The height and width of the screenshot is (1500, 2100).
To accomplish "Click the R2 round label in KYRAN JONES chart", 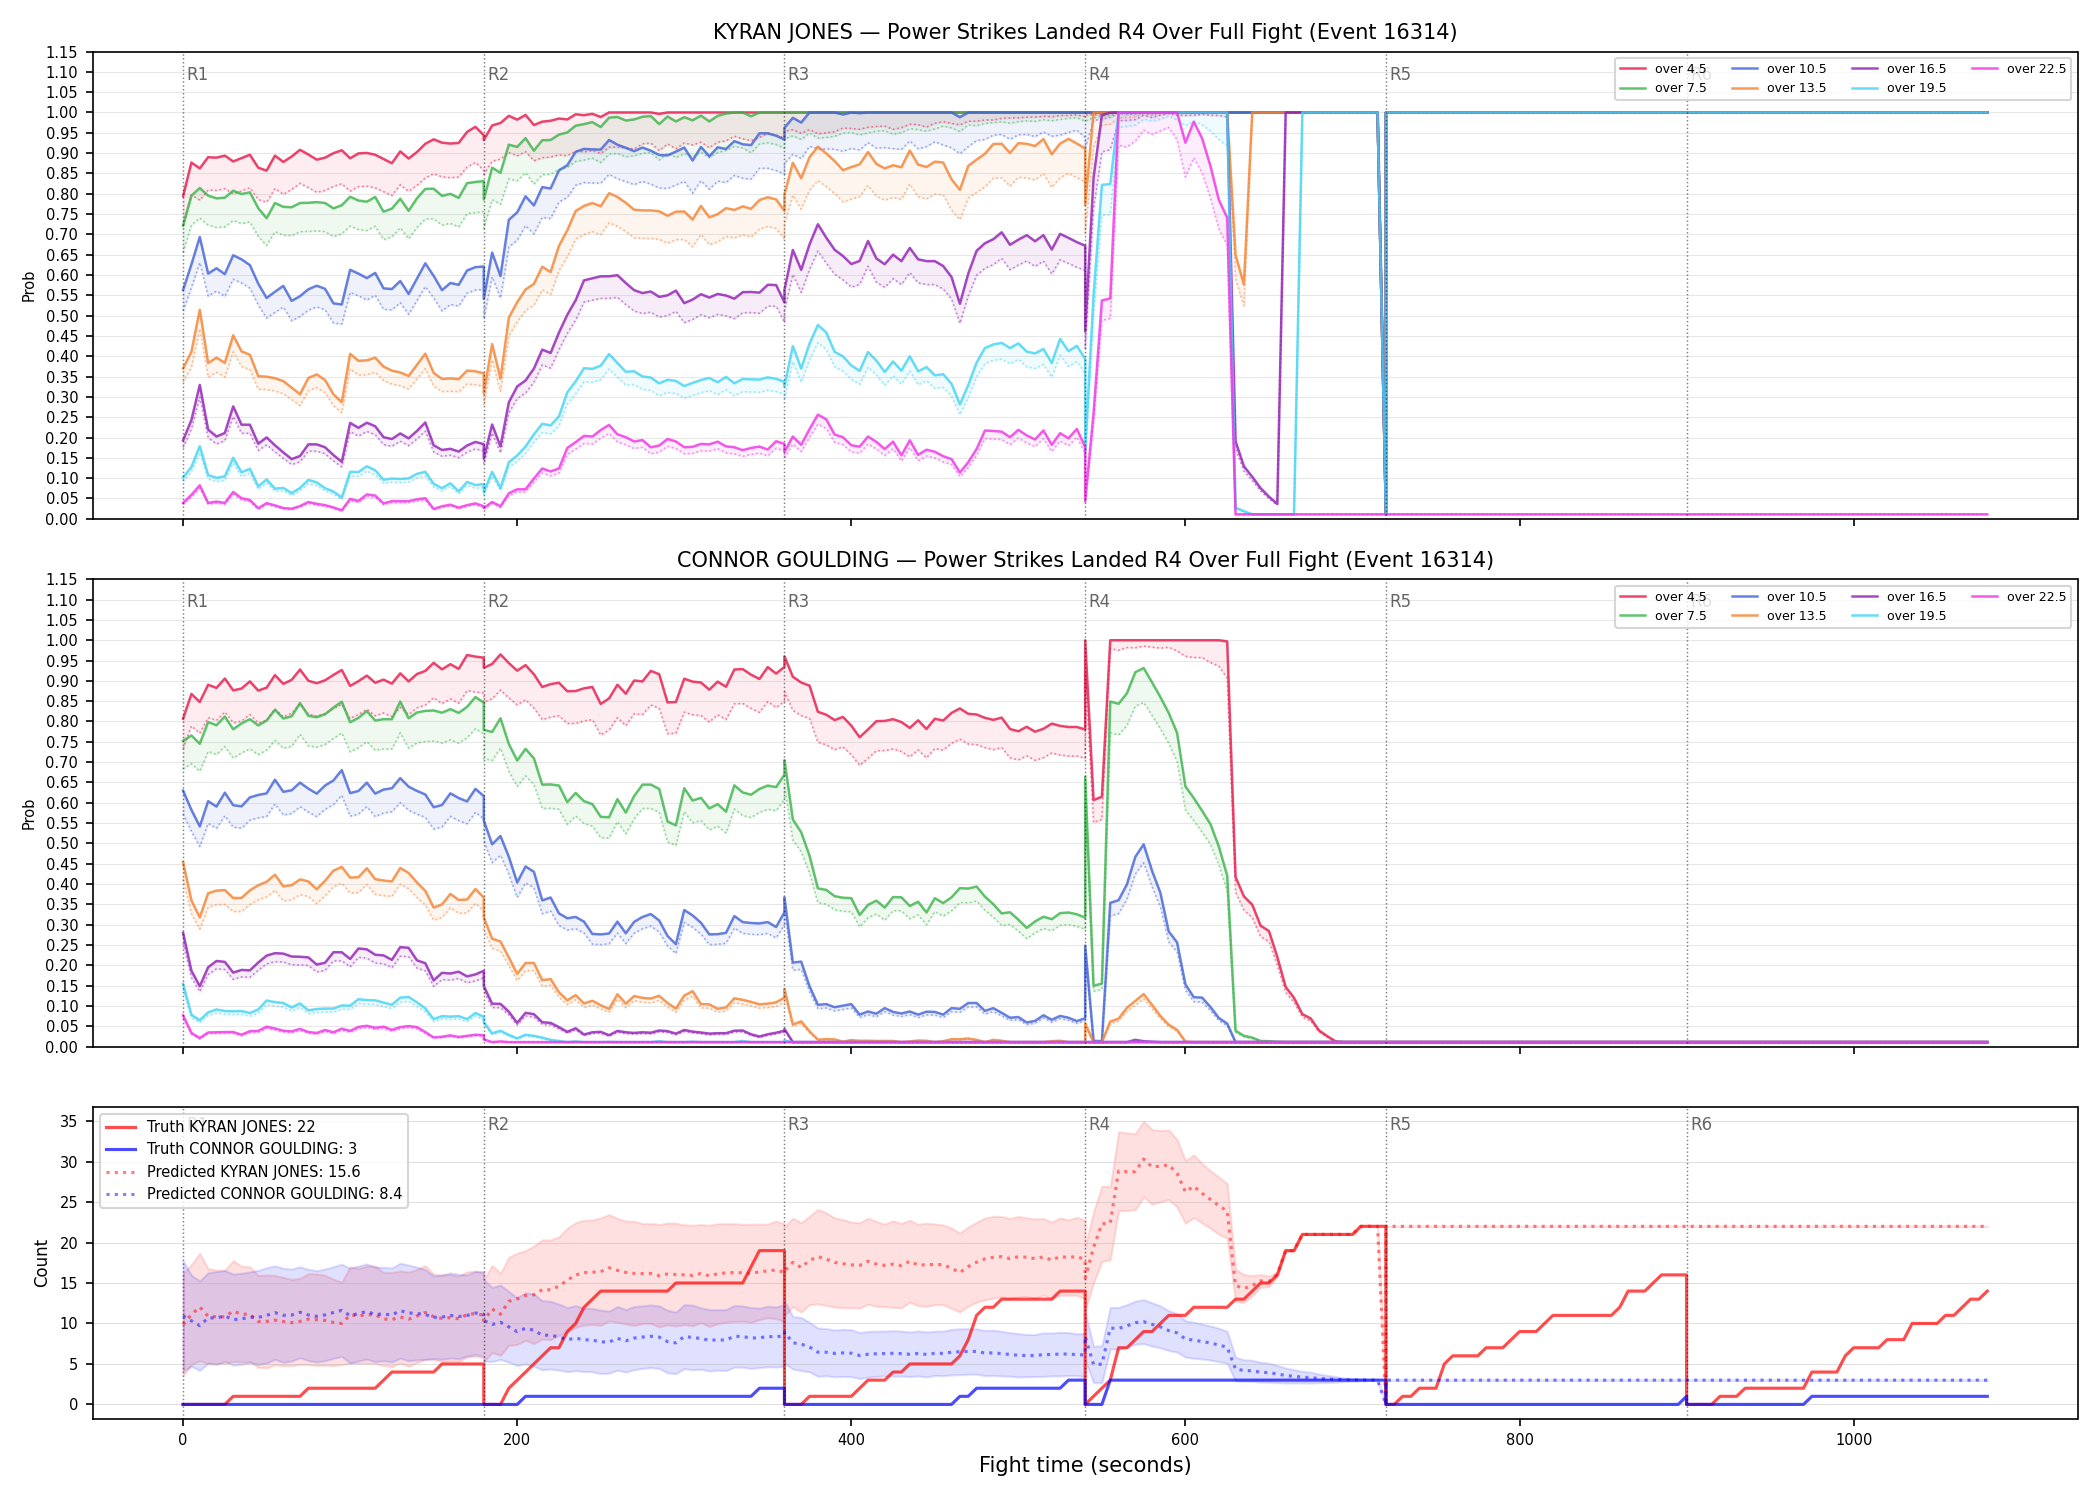I will (498, 74).
